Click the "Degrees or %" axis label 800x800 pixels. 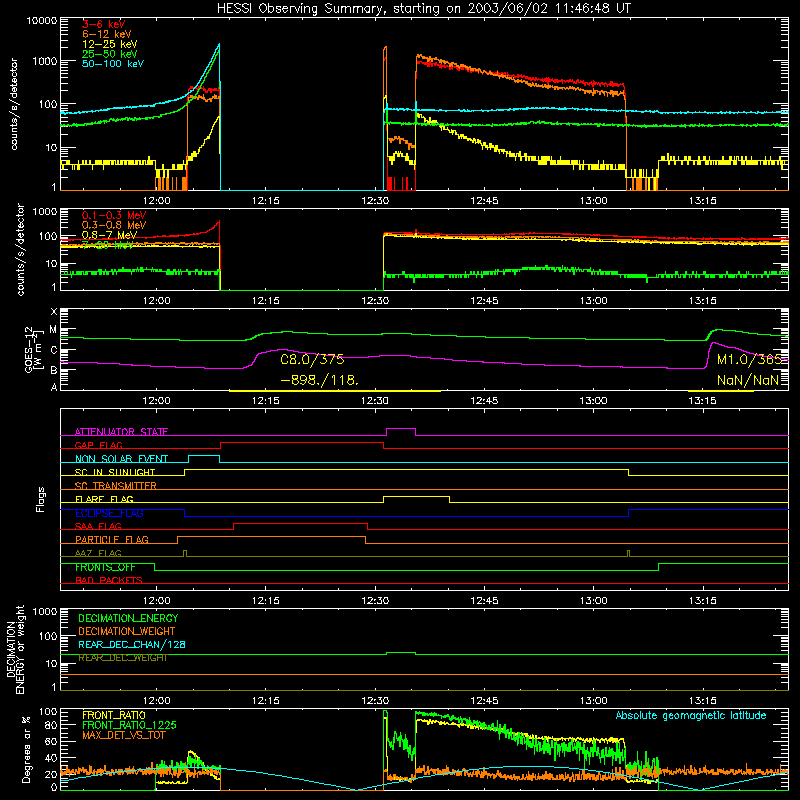point(26,749)
